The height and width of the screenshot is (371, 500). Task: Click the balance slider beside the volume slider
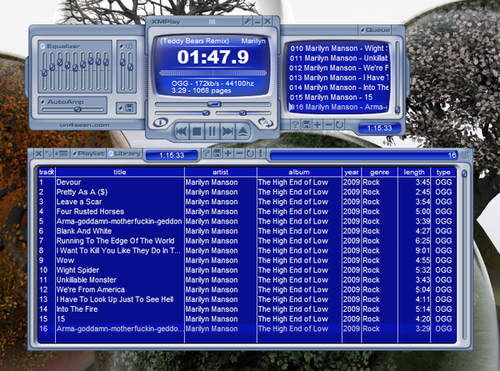pos(243,113)
